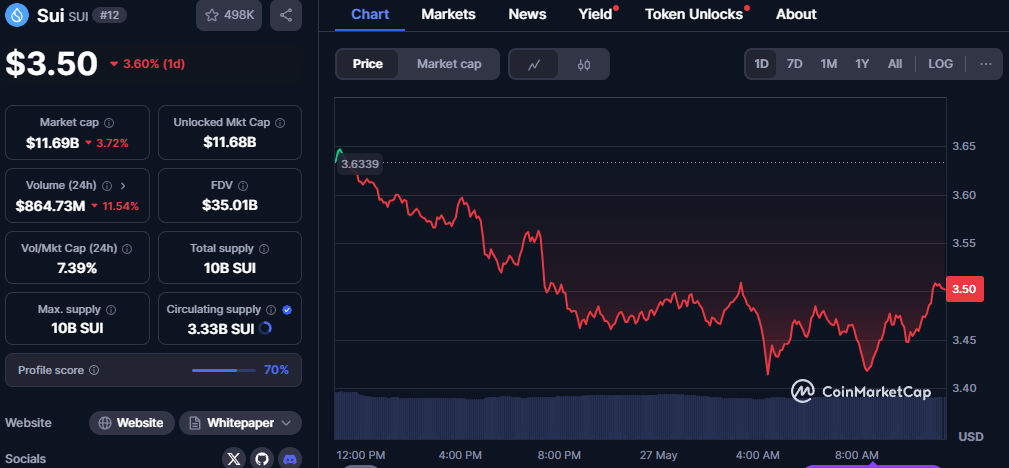This screenshot has height=468, width=1009.
Task: Click the $3.50 headline price
Action: pyautogui.click(x=51, y=64)
